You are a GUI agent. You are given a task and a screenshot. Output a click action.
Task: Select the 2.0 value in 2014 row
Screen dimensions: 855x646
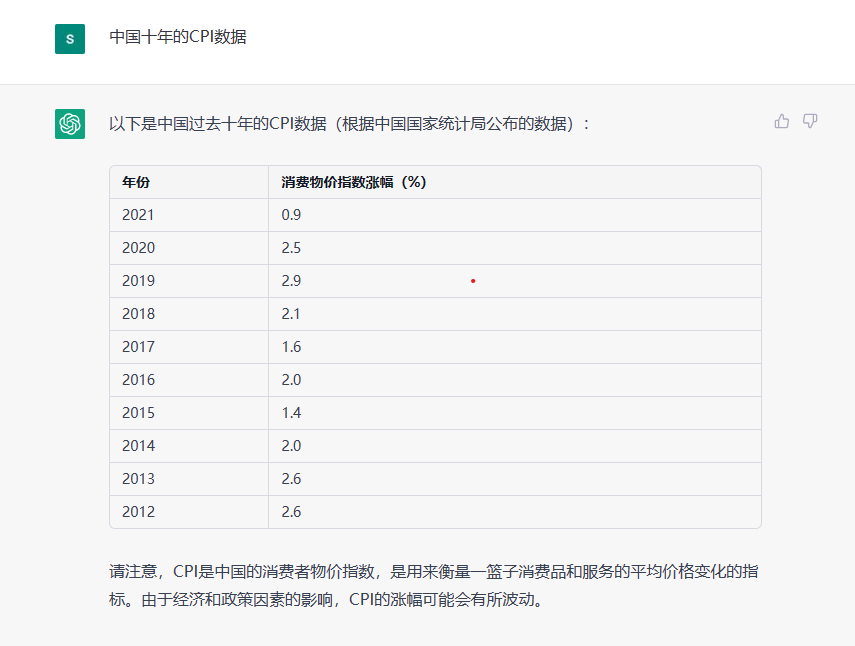(515, 446)
